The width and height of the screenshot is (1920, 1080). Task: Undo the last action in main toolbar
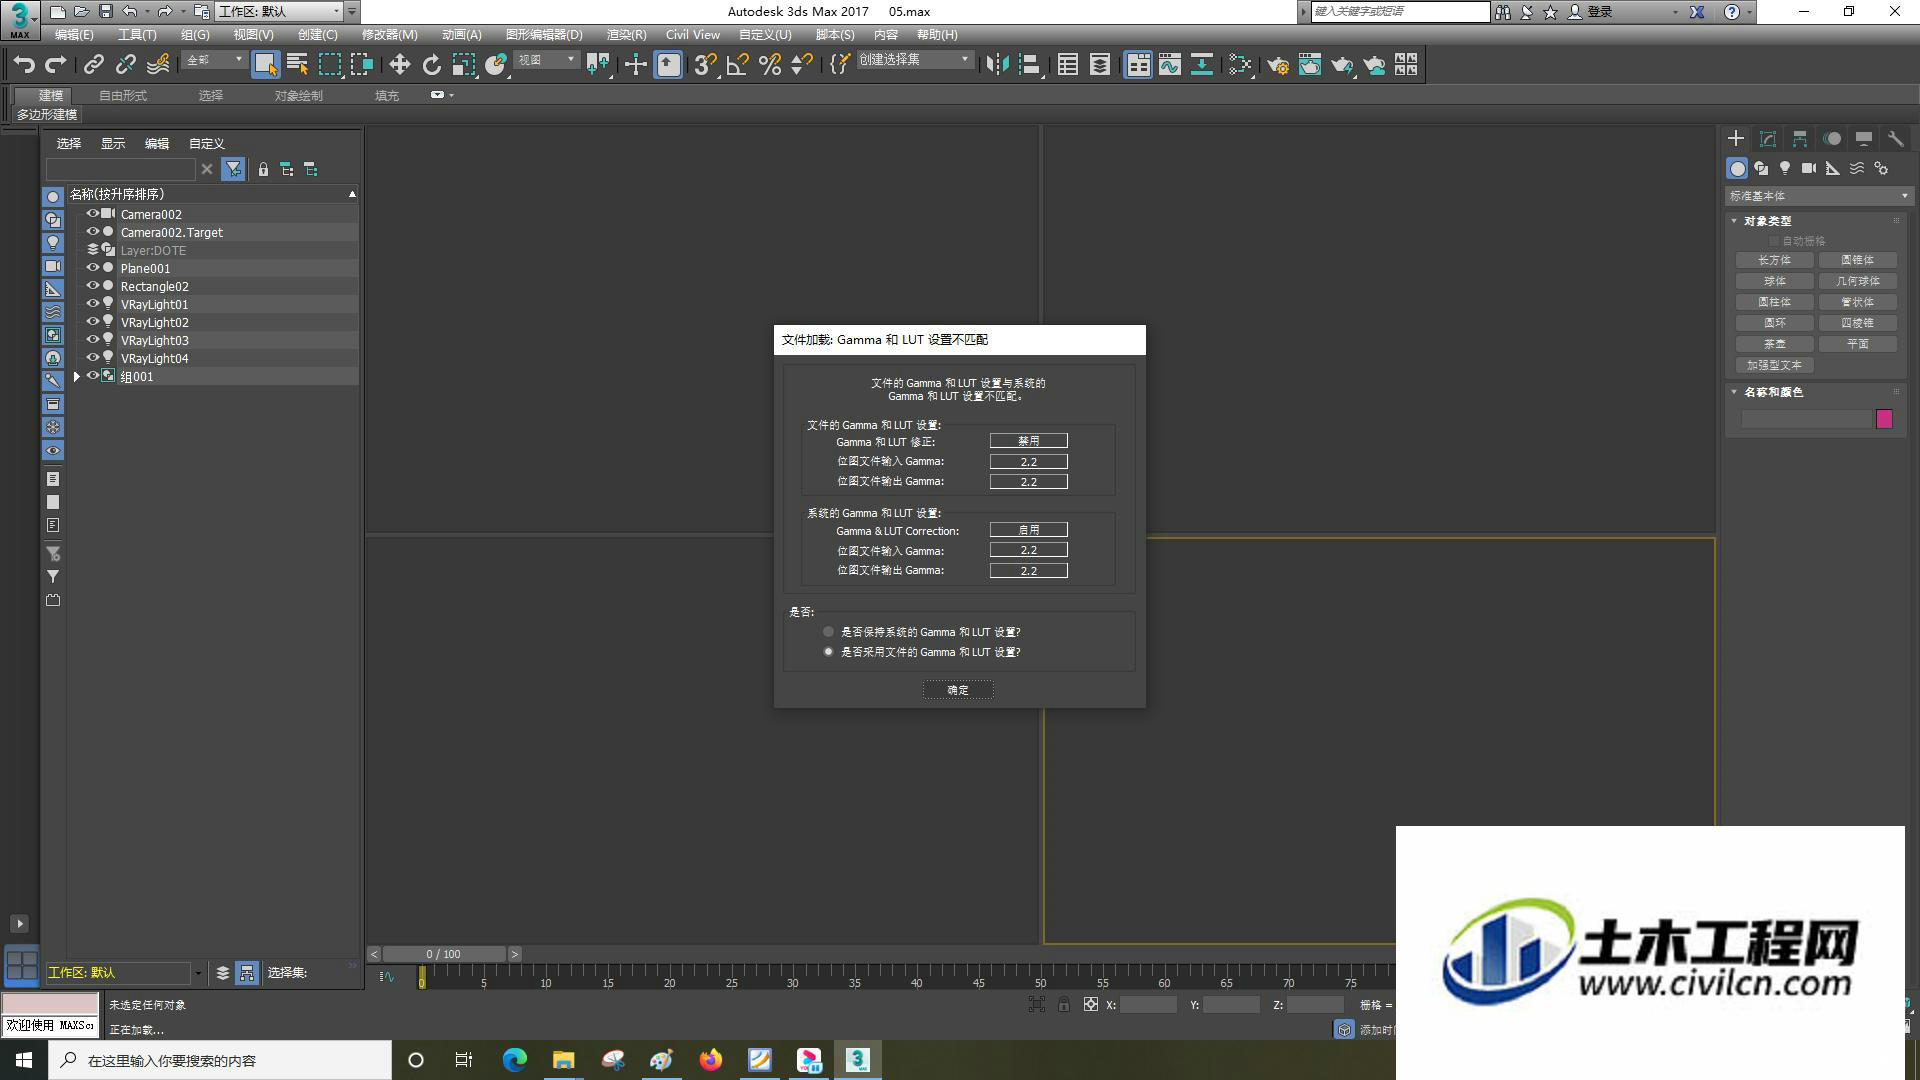pos(24,65)
